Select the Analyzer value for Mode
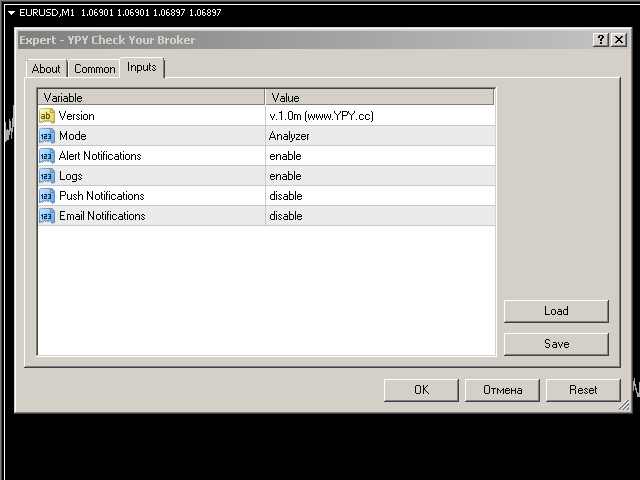Viewport: 640px width, 480px height. pos(289,136)
